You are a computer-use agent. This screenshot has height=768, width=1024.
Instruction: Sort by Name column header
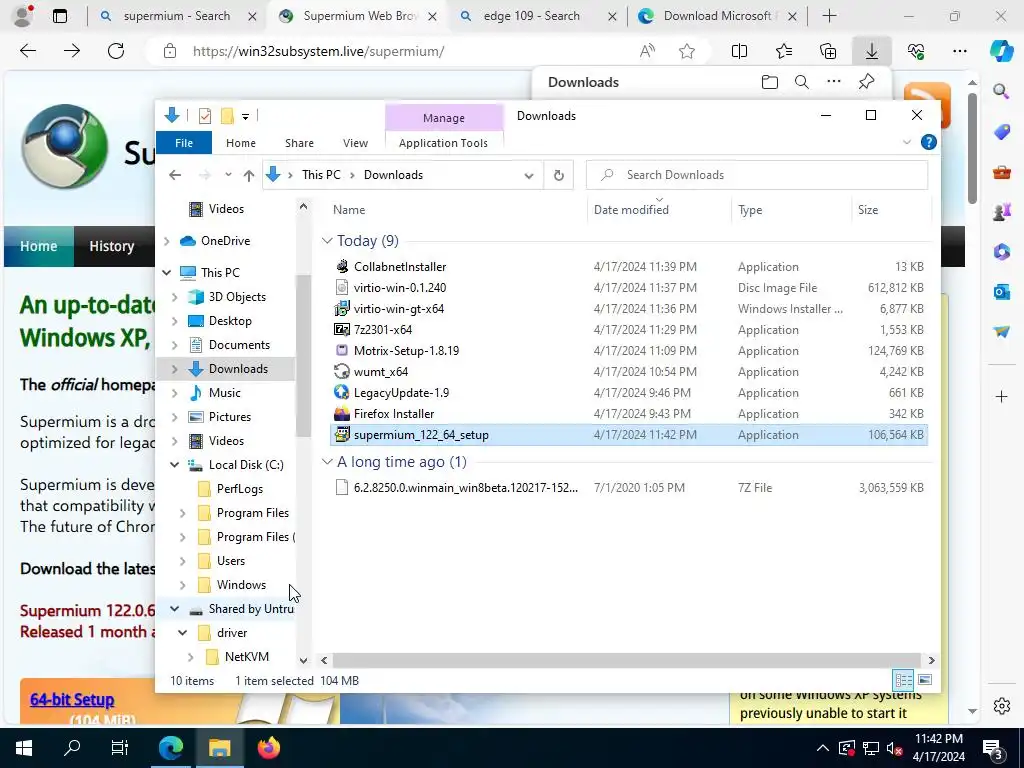pyautogui.click(x=349, y=210)
